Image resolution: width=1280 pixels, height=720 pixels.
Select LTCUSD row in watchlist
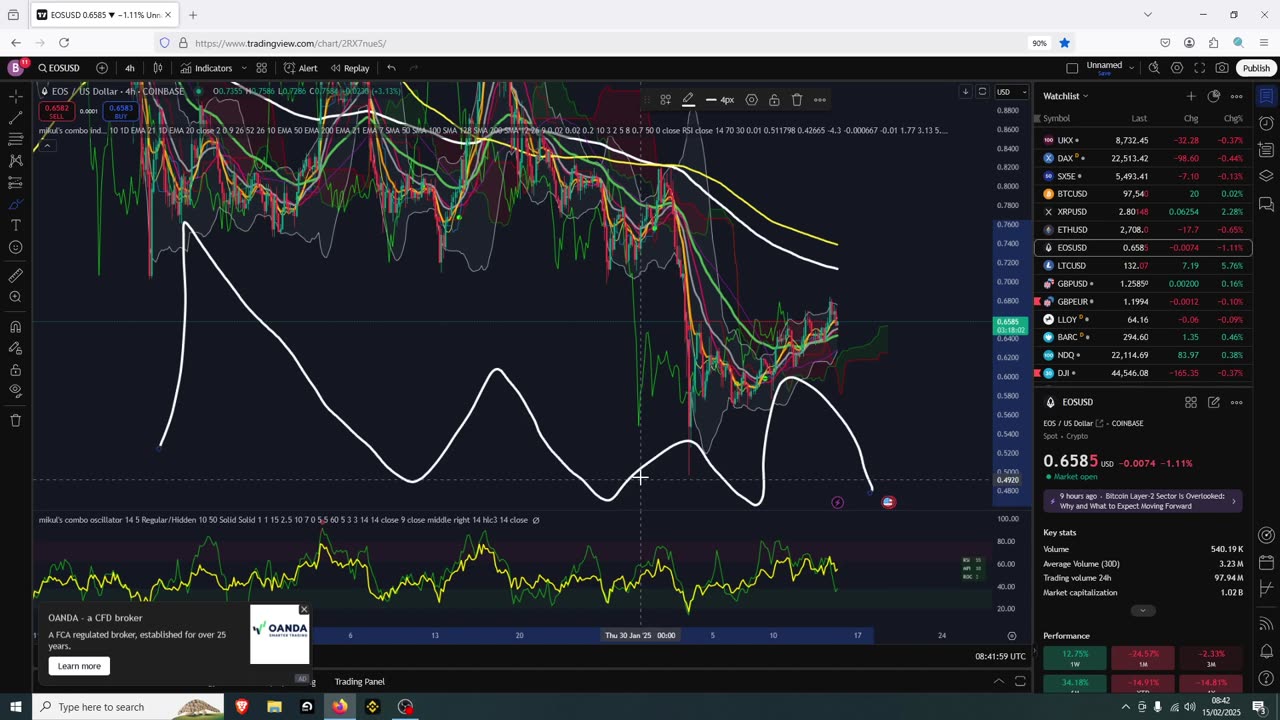(1143, 266)
